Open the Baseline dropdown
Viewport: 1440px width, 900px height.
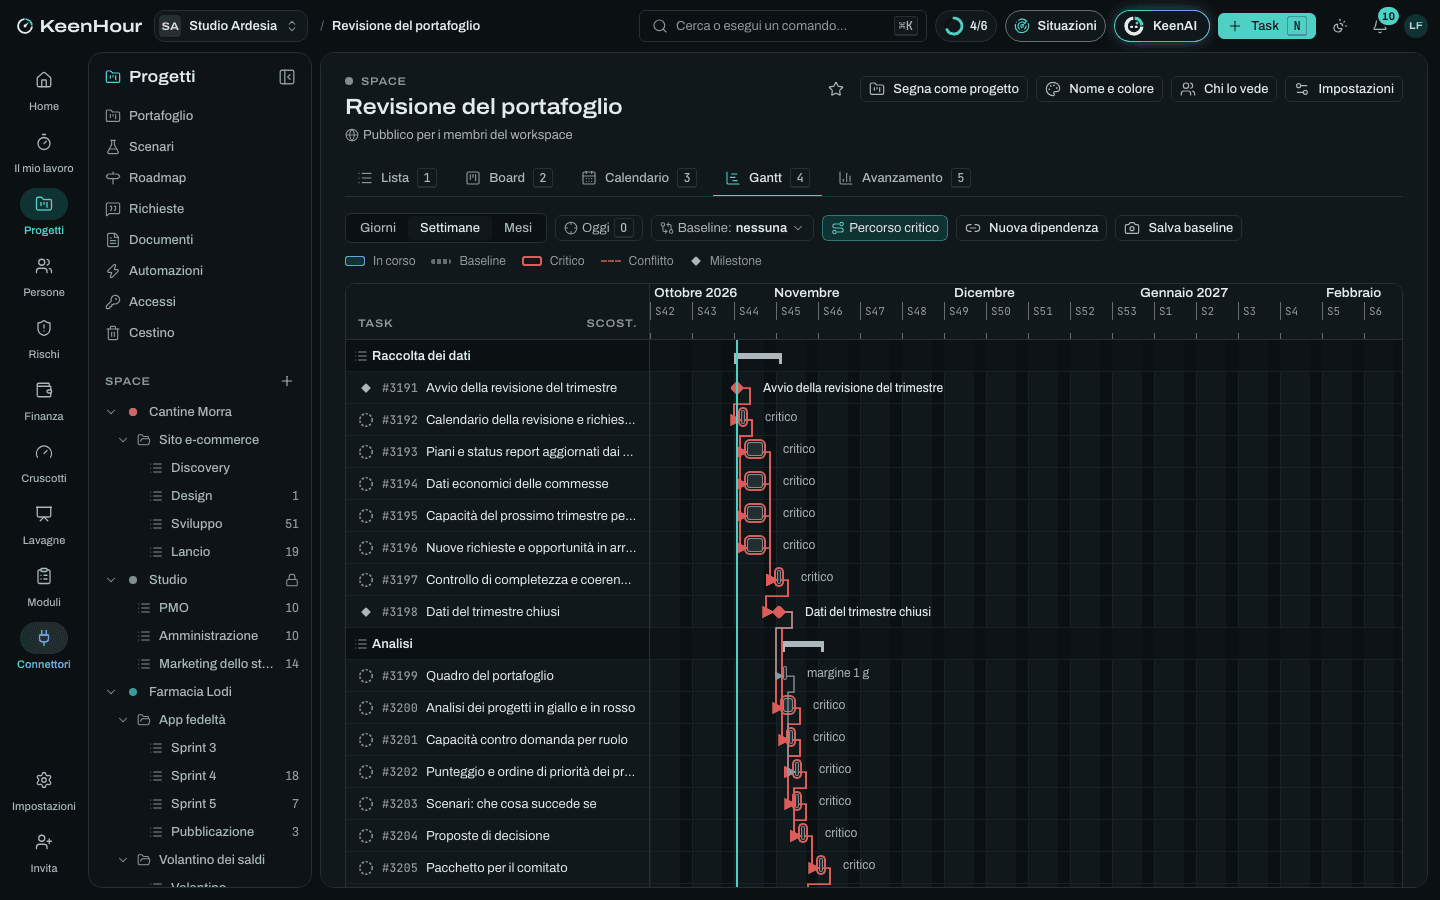[732, 228]
